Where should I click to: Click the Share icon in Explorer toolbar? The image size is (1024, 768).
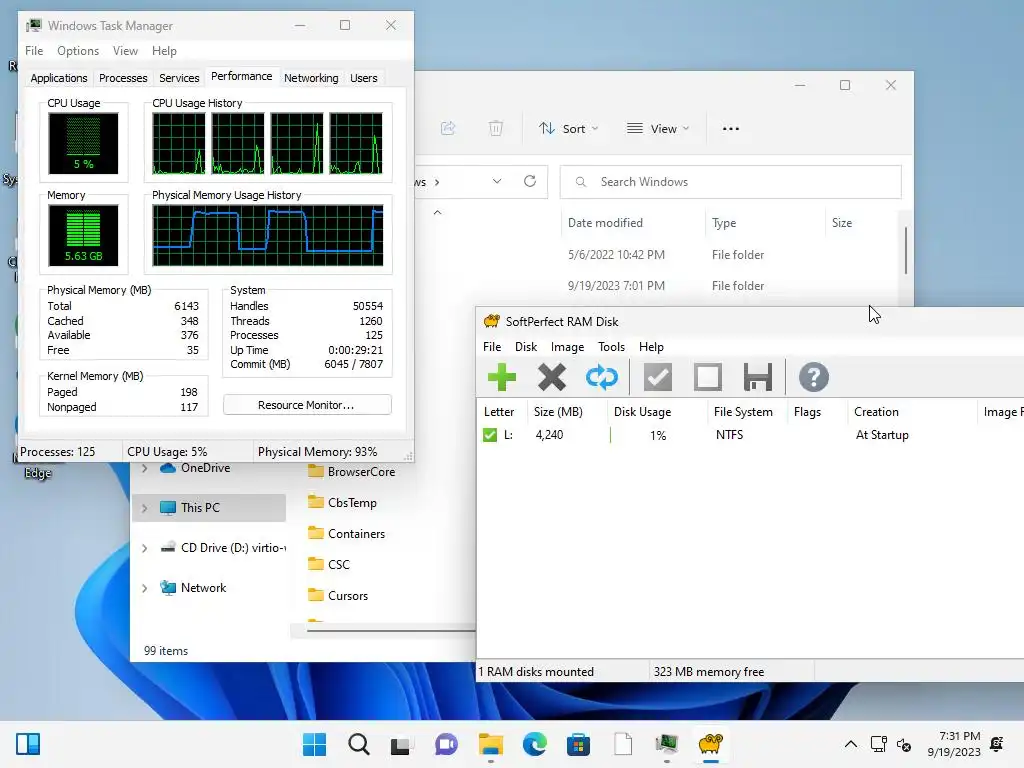pos(448,128)
